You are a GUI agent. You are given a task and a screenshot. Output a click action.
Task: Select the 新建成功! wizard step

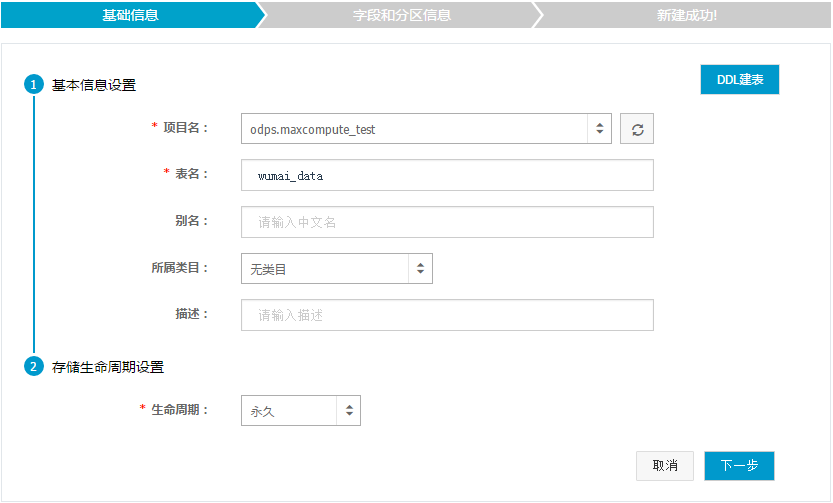tap(686, 15)
